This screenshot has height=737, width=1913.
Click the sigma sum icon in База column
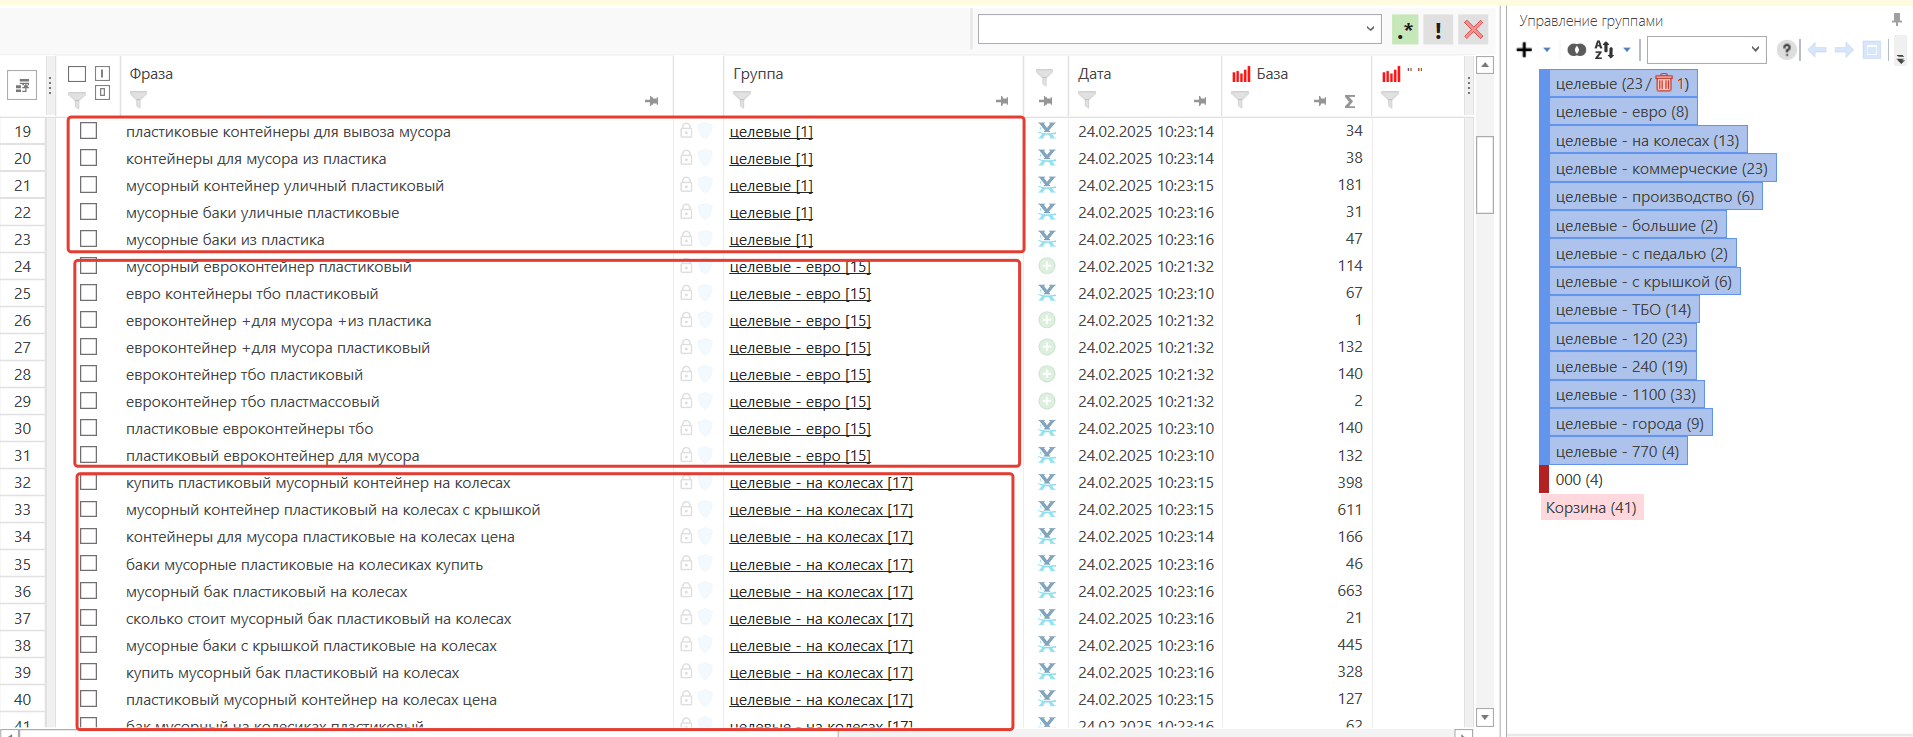[1350, 101]
